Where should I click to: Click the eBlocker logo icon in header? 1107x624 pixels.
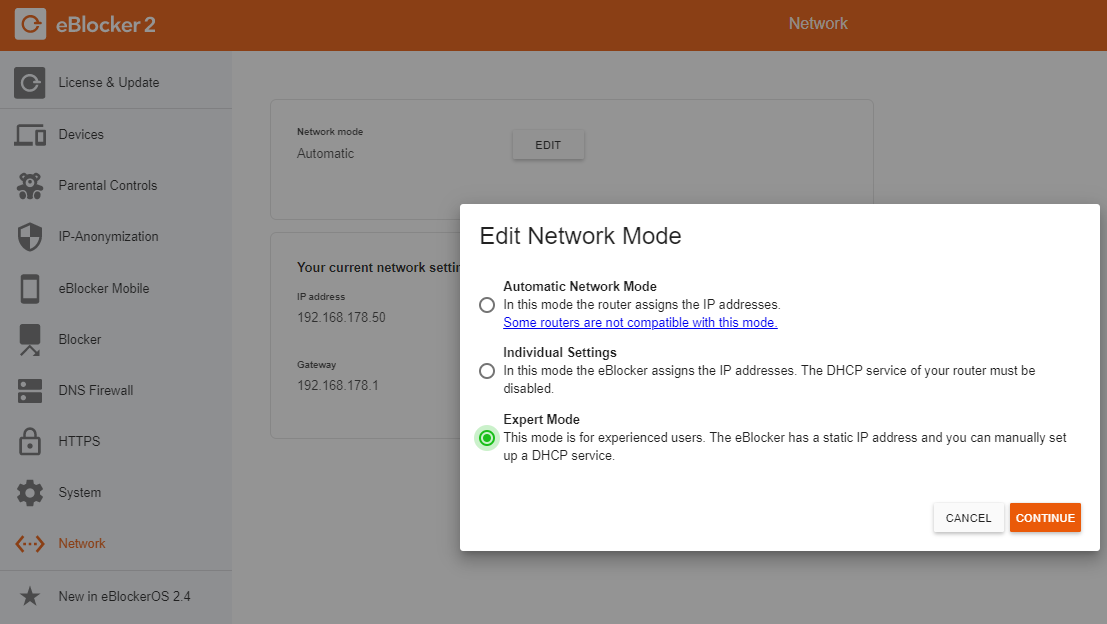pyautogui.click(x=30, y=25)
